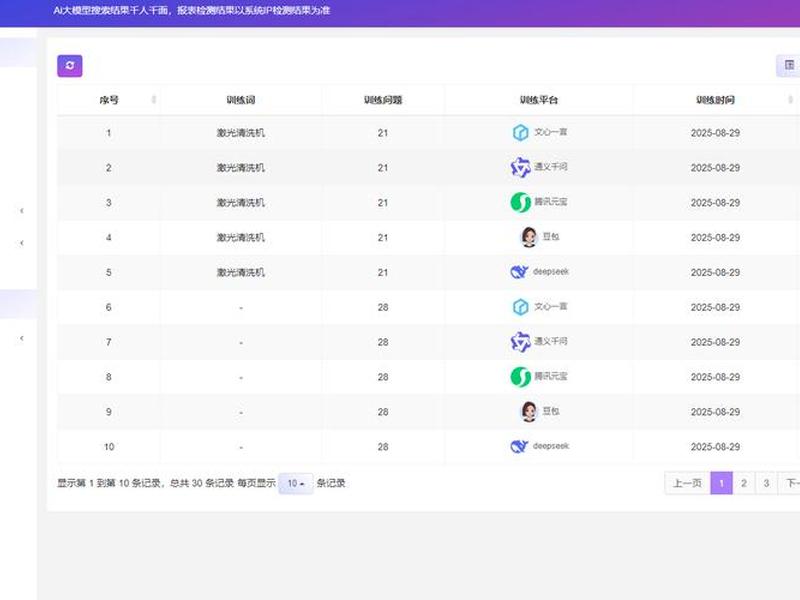The width and height of the screenshot is (800, 600).
Task: Click date 2025-08-29 in row 9
Action: click(x=715, y=412)
